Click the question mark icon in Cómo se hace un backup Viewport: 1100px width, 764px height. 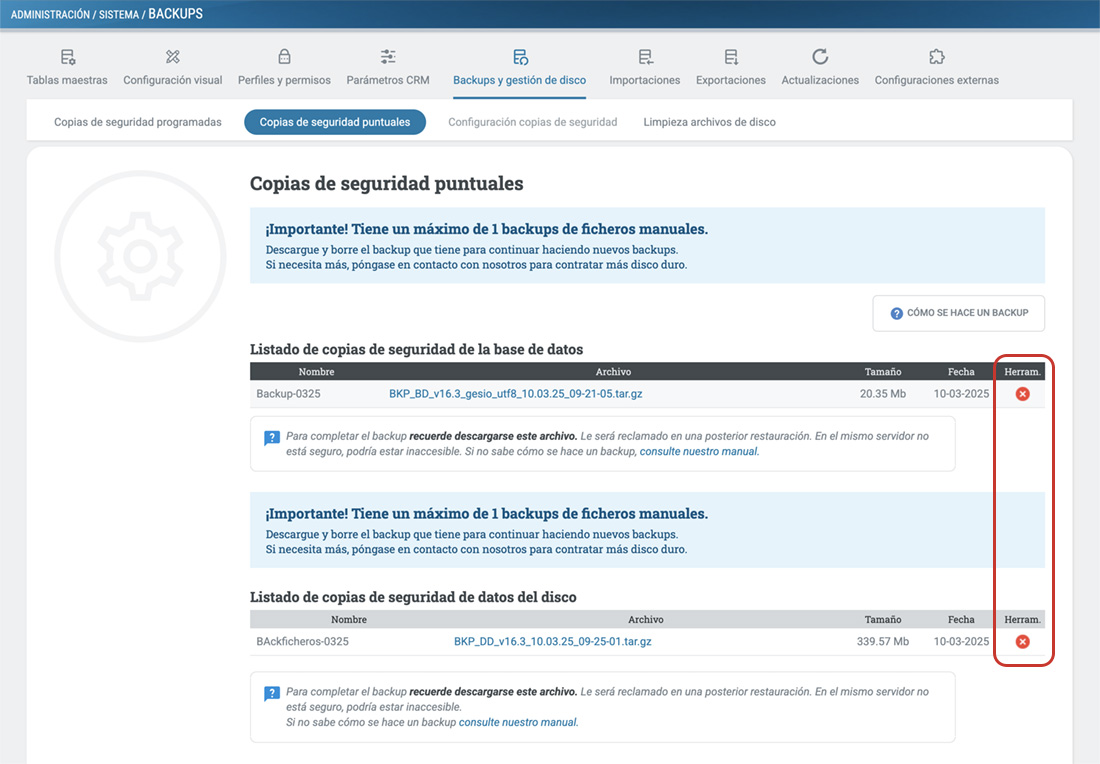tap(897, 314)
